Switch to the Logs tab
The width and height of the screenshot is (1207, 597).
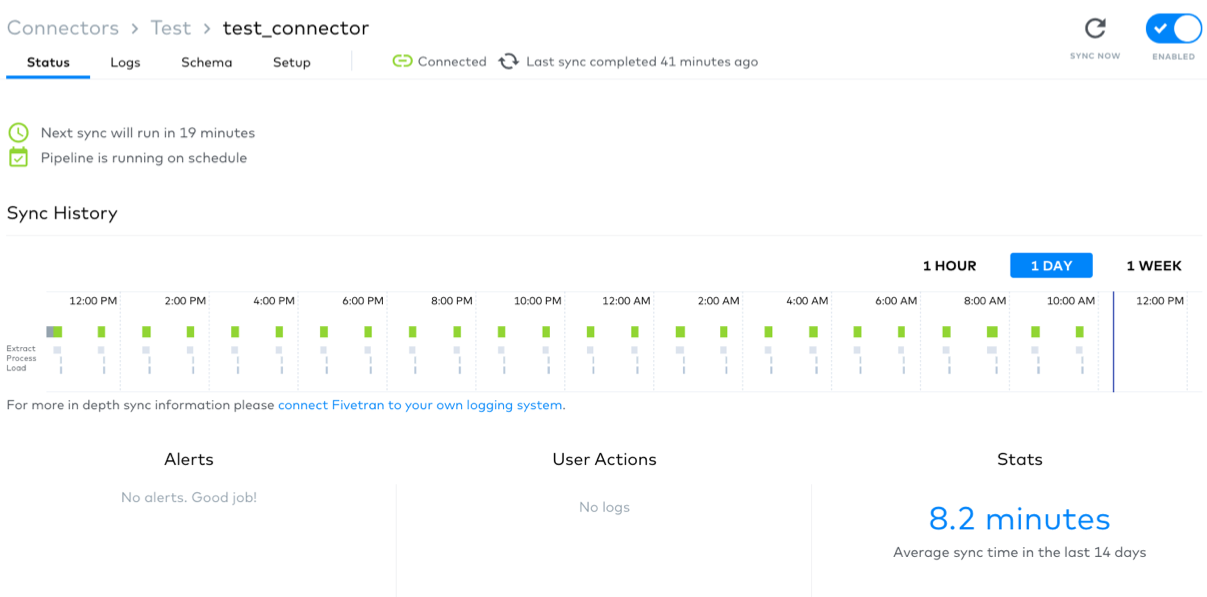point(125,62)
